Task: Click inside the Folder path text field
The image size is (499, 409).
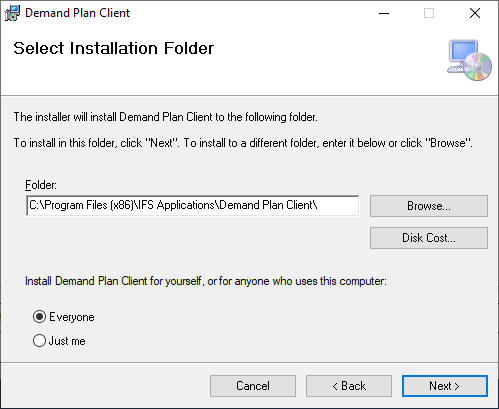Action: click(192, 205)
